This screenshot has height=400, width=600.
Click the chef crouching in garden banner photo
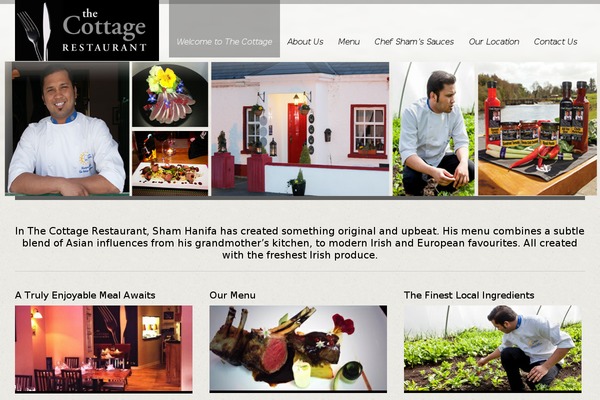coord(434,129)
